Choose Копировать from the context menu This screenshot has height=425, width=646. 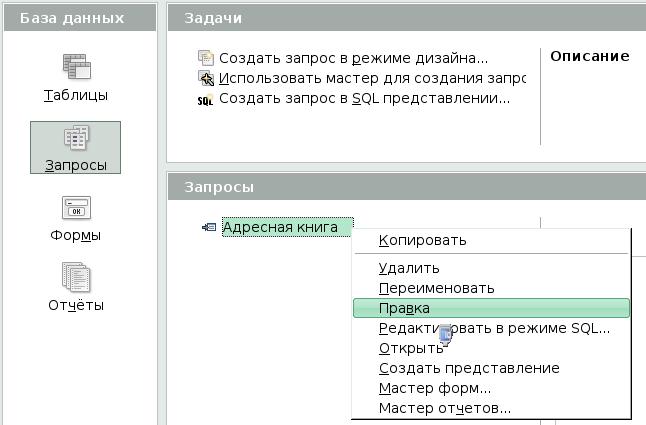pos(422,240)
